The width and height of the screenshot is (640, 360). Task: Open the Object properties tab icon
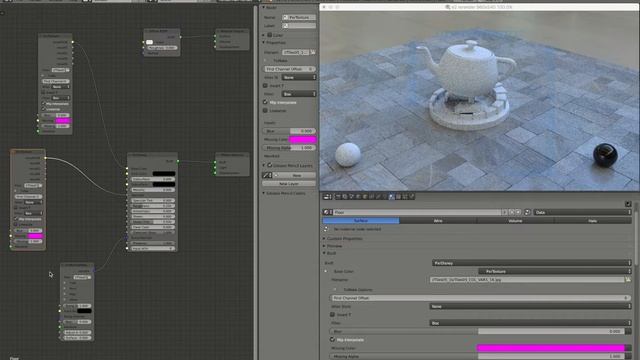pyautogui.click(x=364, y=197)
